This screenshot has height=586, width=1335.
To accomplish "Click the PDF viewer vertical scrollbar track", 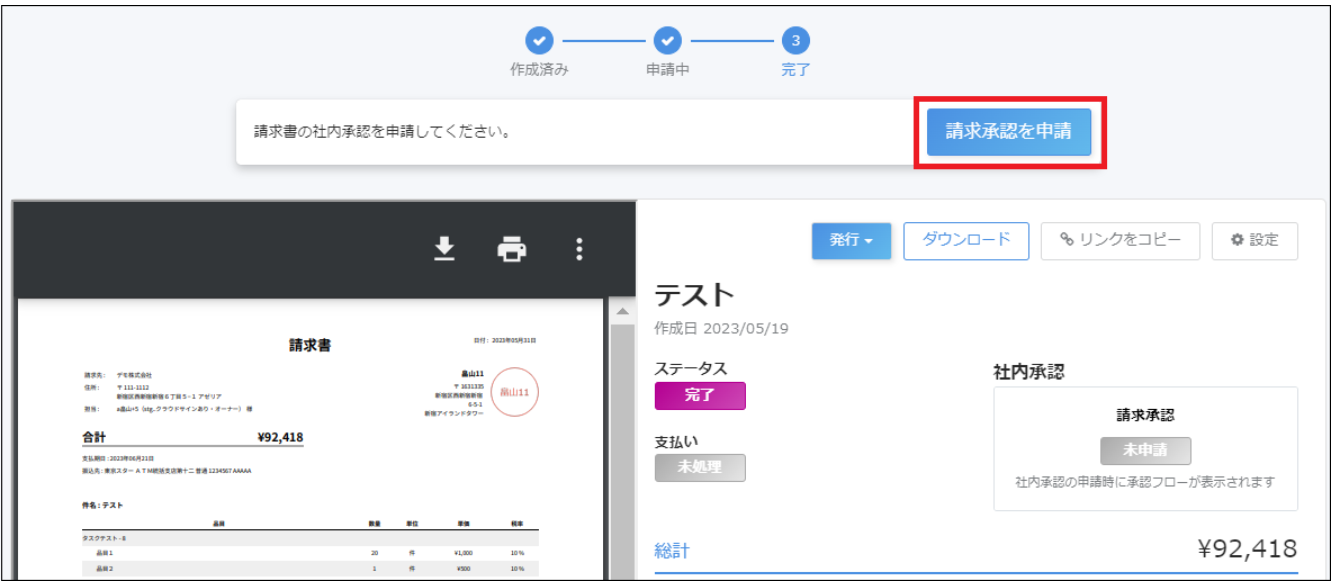I will tap(621, 452).
